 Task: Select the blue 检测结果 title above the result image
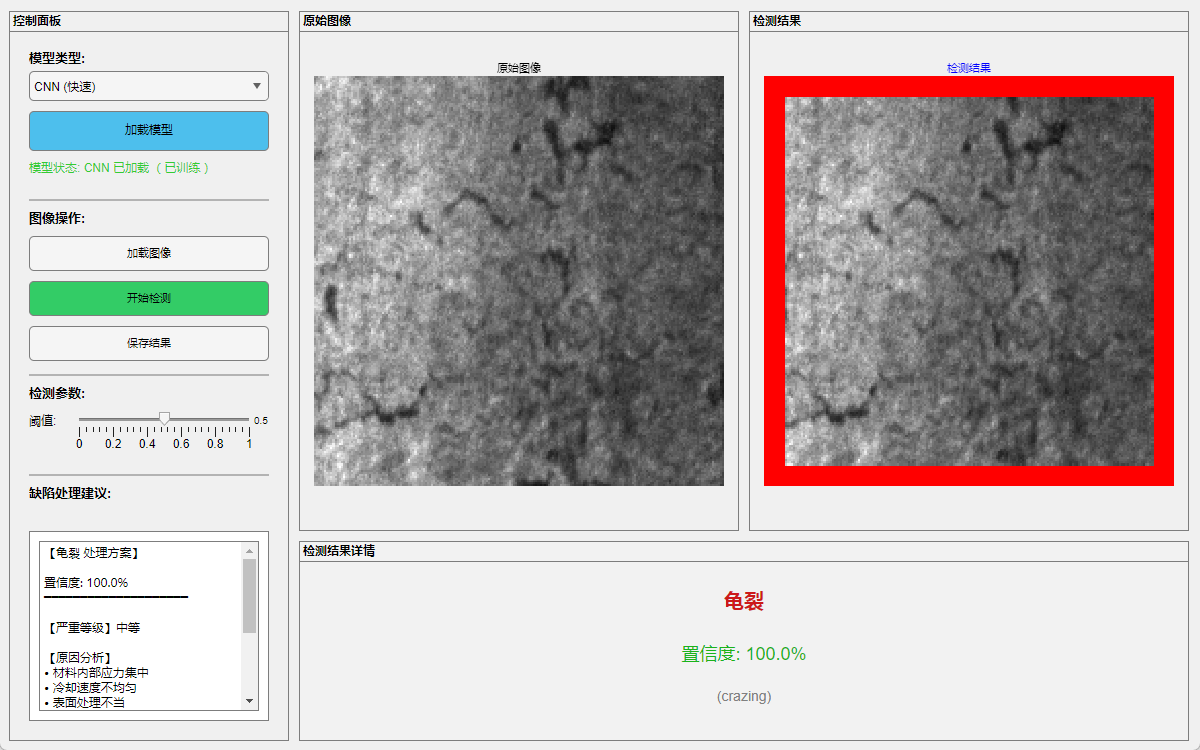click(968, 68)
